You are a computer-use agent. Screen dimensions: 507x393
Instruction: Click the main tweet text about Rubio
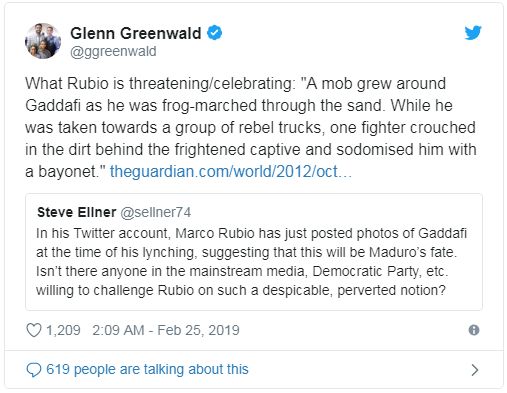click(x=251, y=127)
